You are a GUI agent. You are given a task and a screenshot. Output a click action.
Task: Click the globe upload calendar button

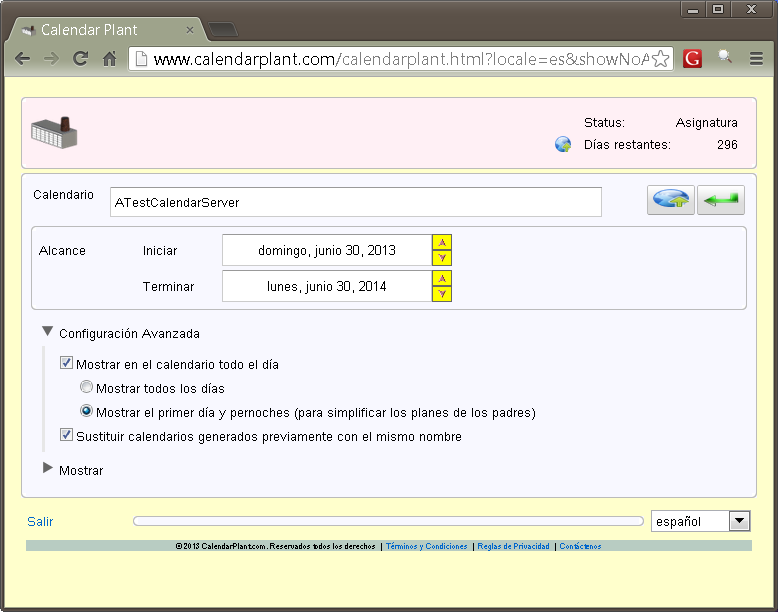[670, 200]
